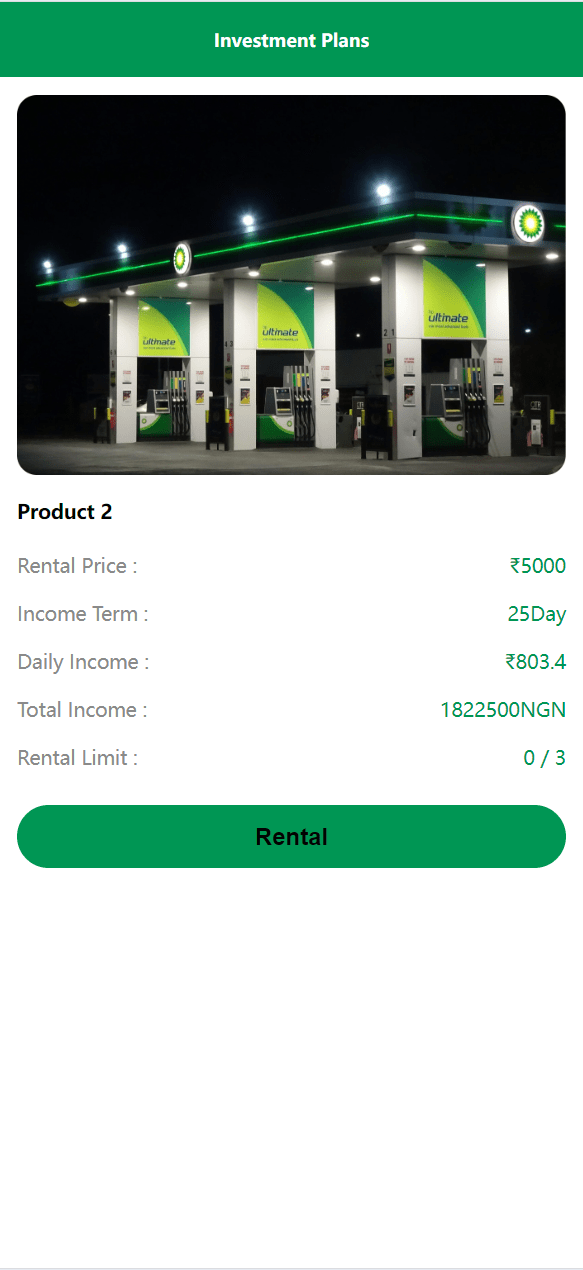Screen dimensions: 583x1270
Task: Click the 1822500NGN total income value
Action: tap(503, 710)
